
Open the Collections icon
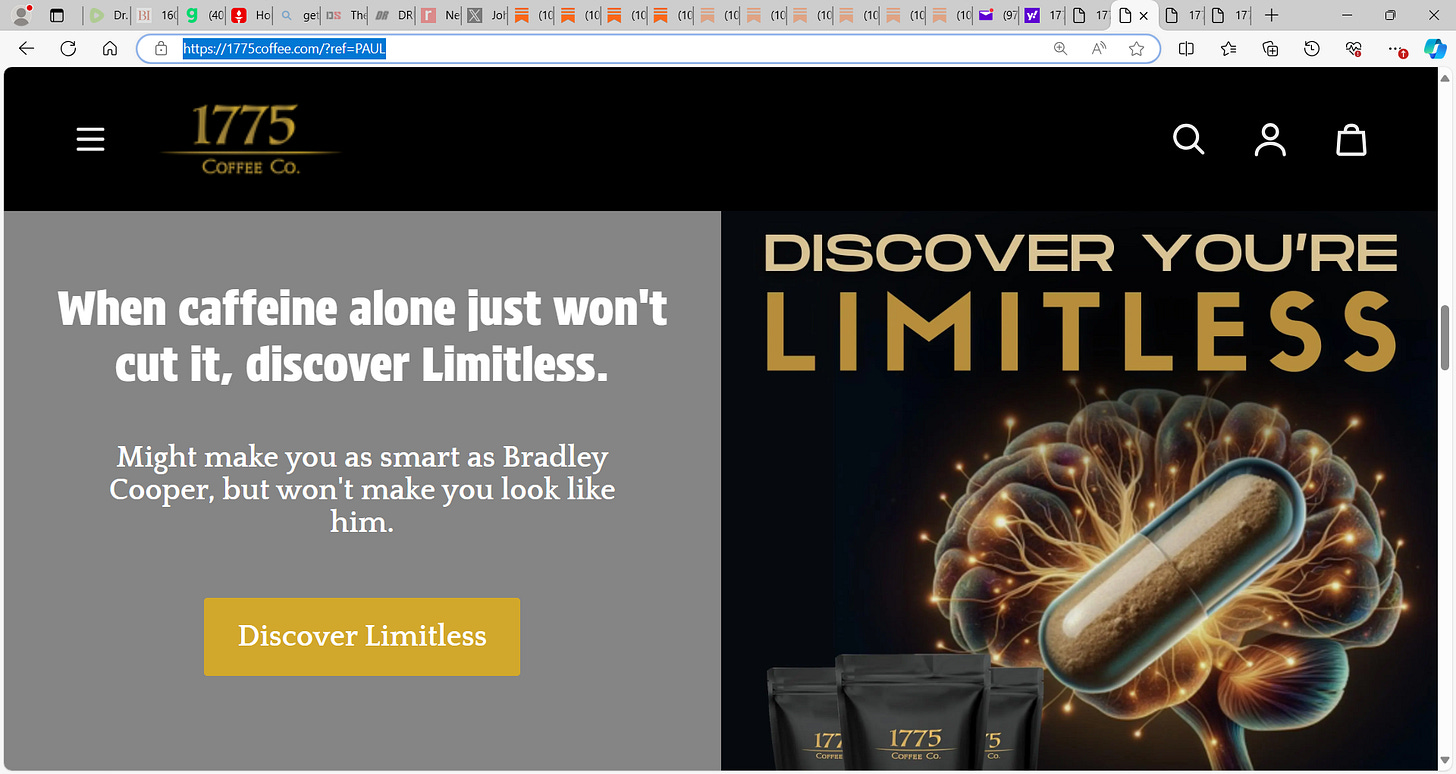1270,48
